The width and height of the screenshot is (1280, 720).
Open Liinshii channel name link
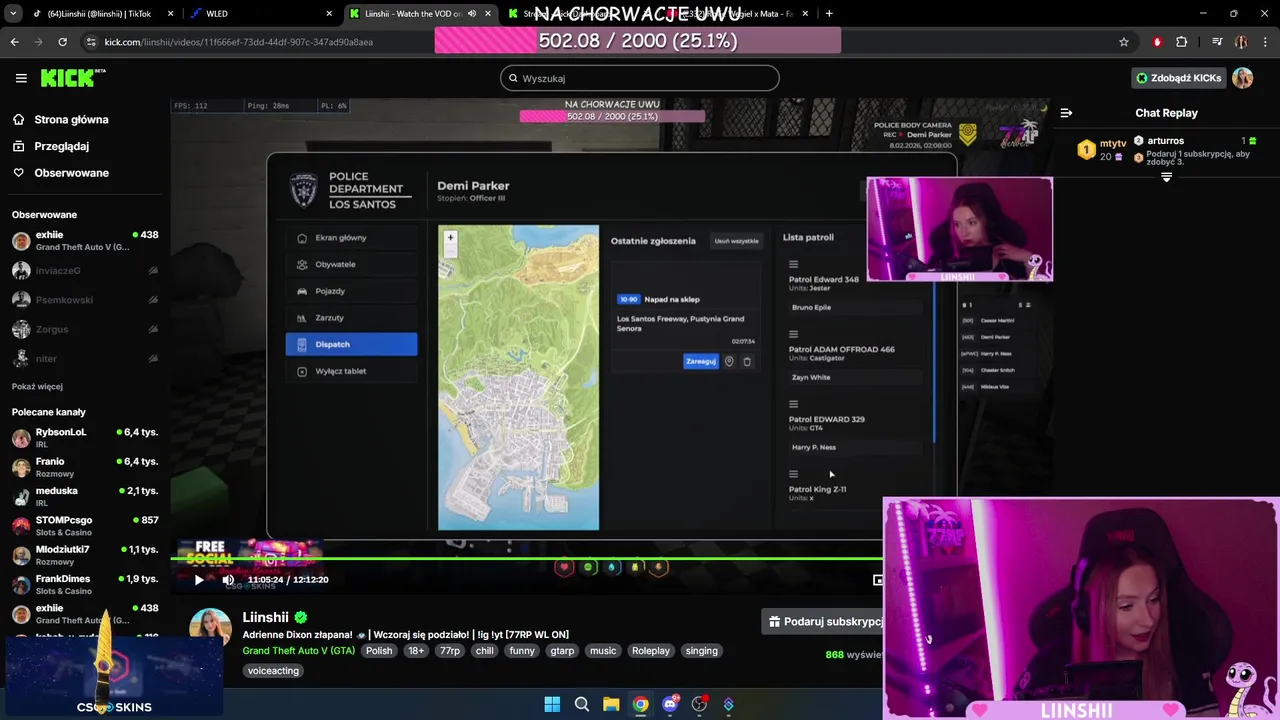tap(265, 617)
